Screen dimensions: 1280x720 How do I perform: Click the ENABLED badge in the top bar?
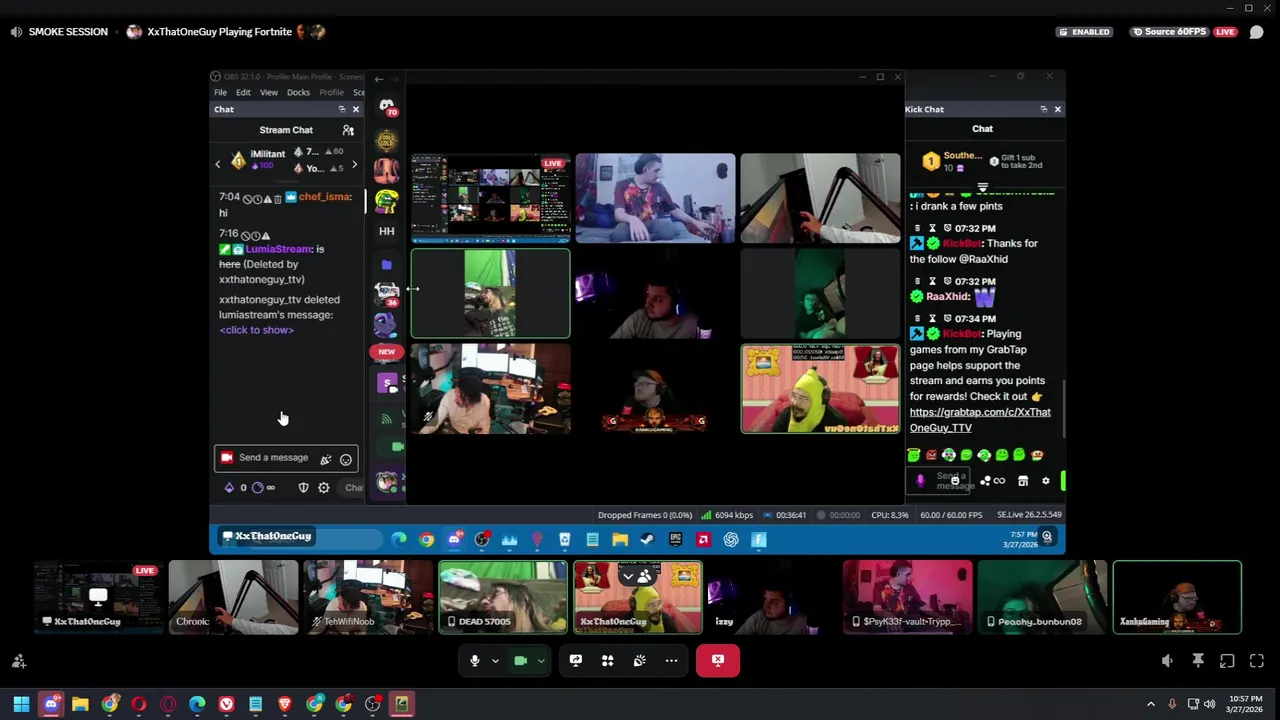(x=1085, y=32)
